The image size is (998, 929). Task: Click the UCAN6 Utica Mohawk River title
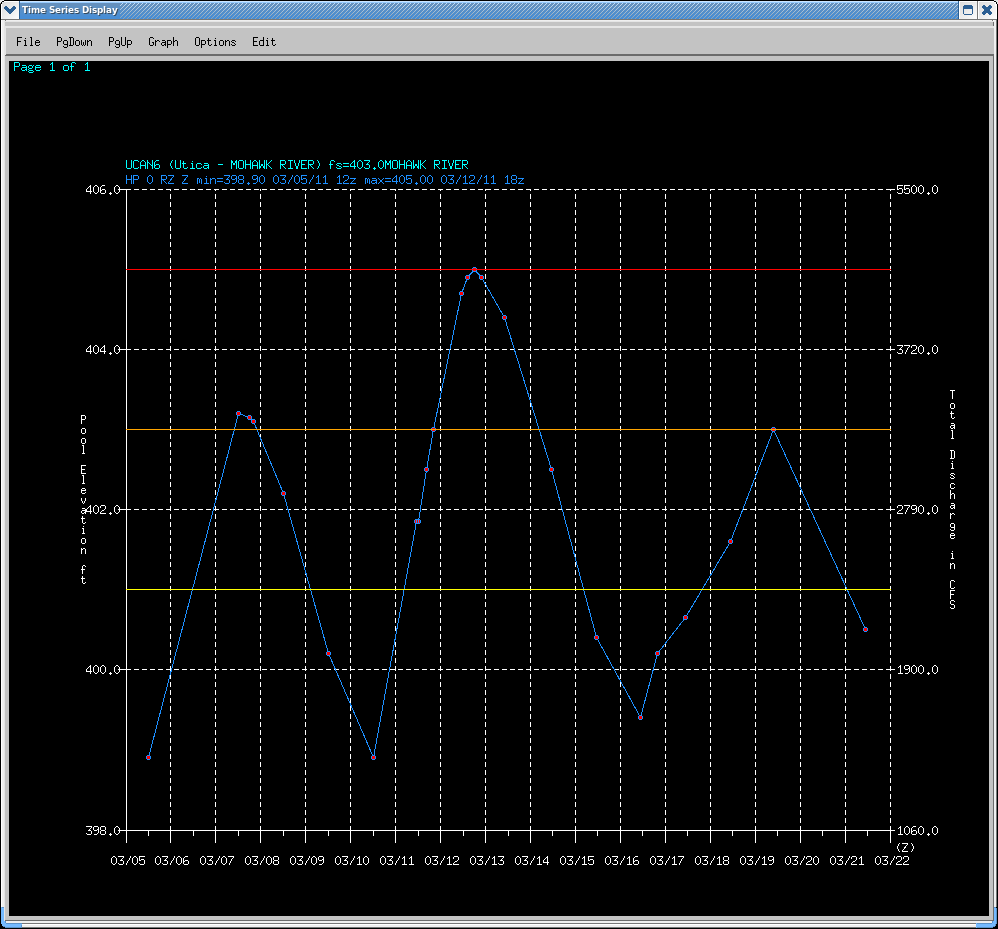[297, 165]
